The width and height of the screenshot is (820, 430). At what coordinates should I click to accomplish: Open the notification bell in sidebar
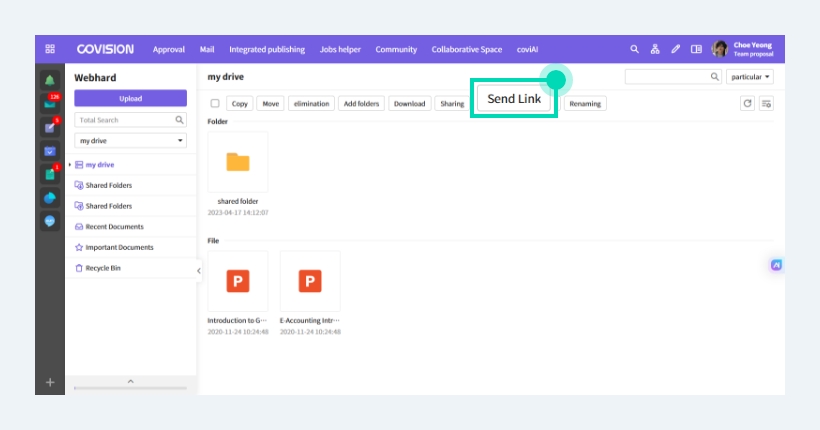[50, 80]
